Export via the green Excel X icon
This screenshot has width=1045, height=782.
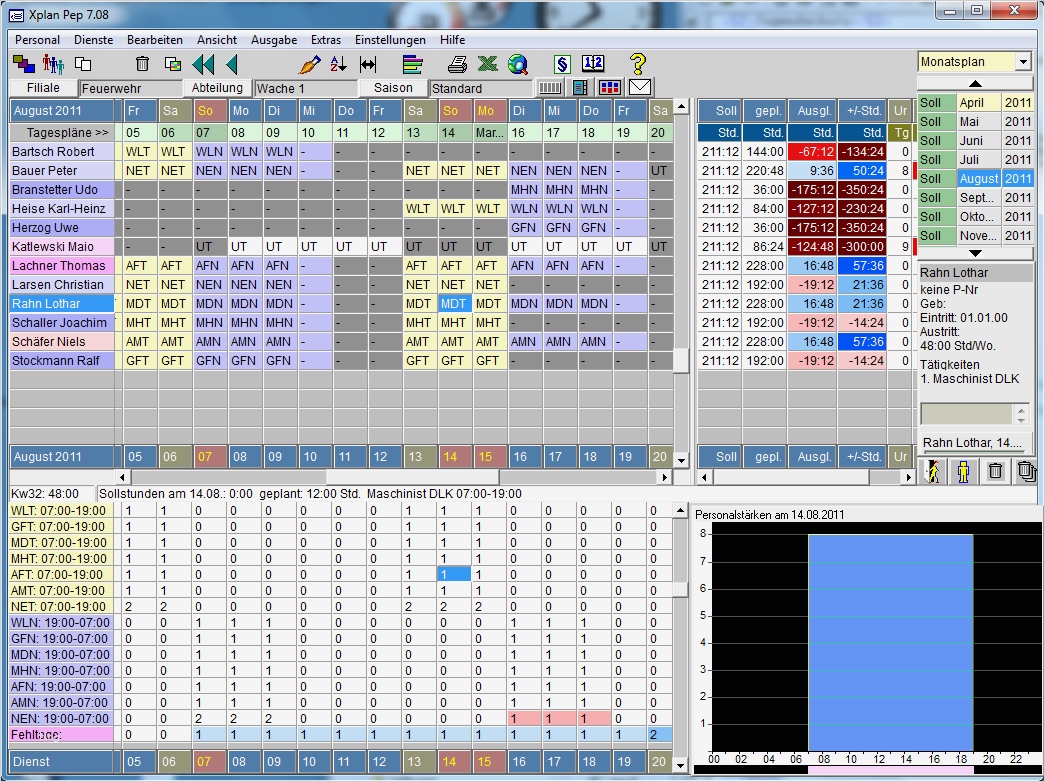488,64
